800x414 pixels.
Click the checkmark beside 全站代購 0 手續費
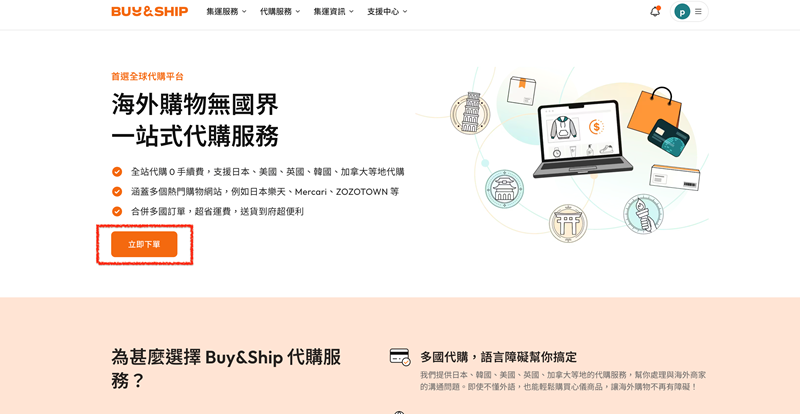point(117,172)
